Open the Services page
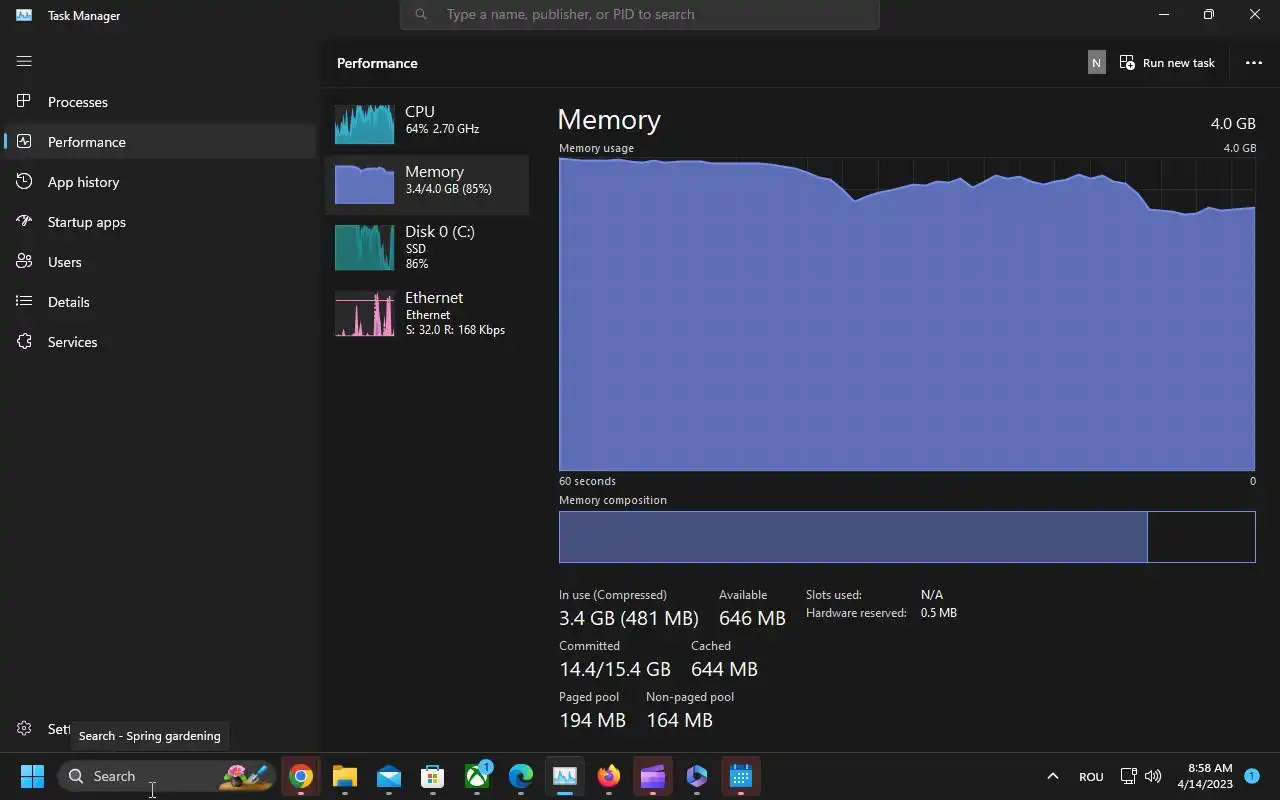Image resolution: width=1280 pixels, height=800 pixels. [x=160, y=341]
